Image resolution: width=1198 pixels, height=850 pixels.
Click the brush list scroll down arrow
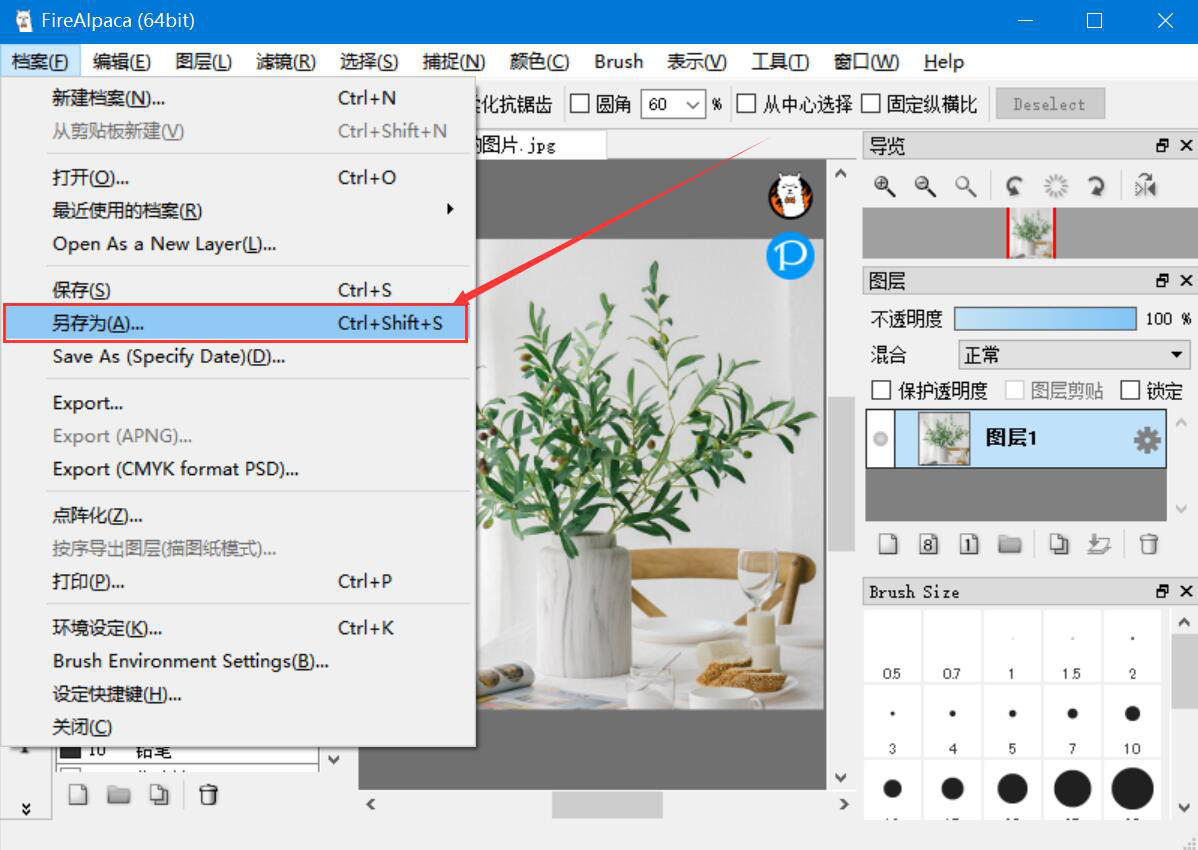click(x=334, y=759)
